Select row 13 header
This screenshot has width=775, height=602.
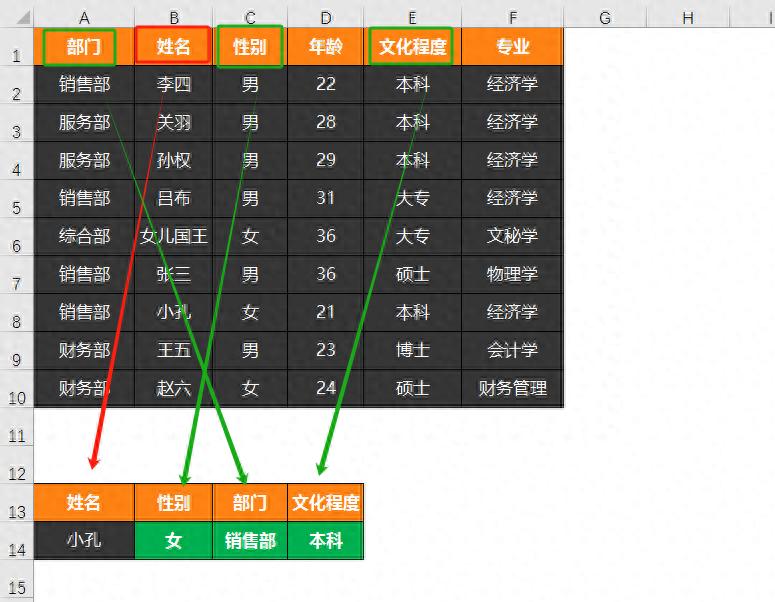(x=17, y=503)
